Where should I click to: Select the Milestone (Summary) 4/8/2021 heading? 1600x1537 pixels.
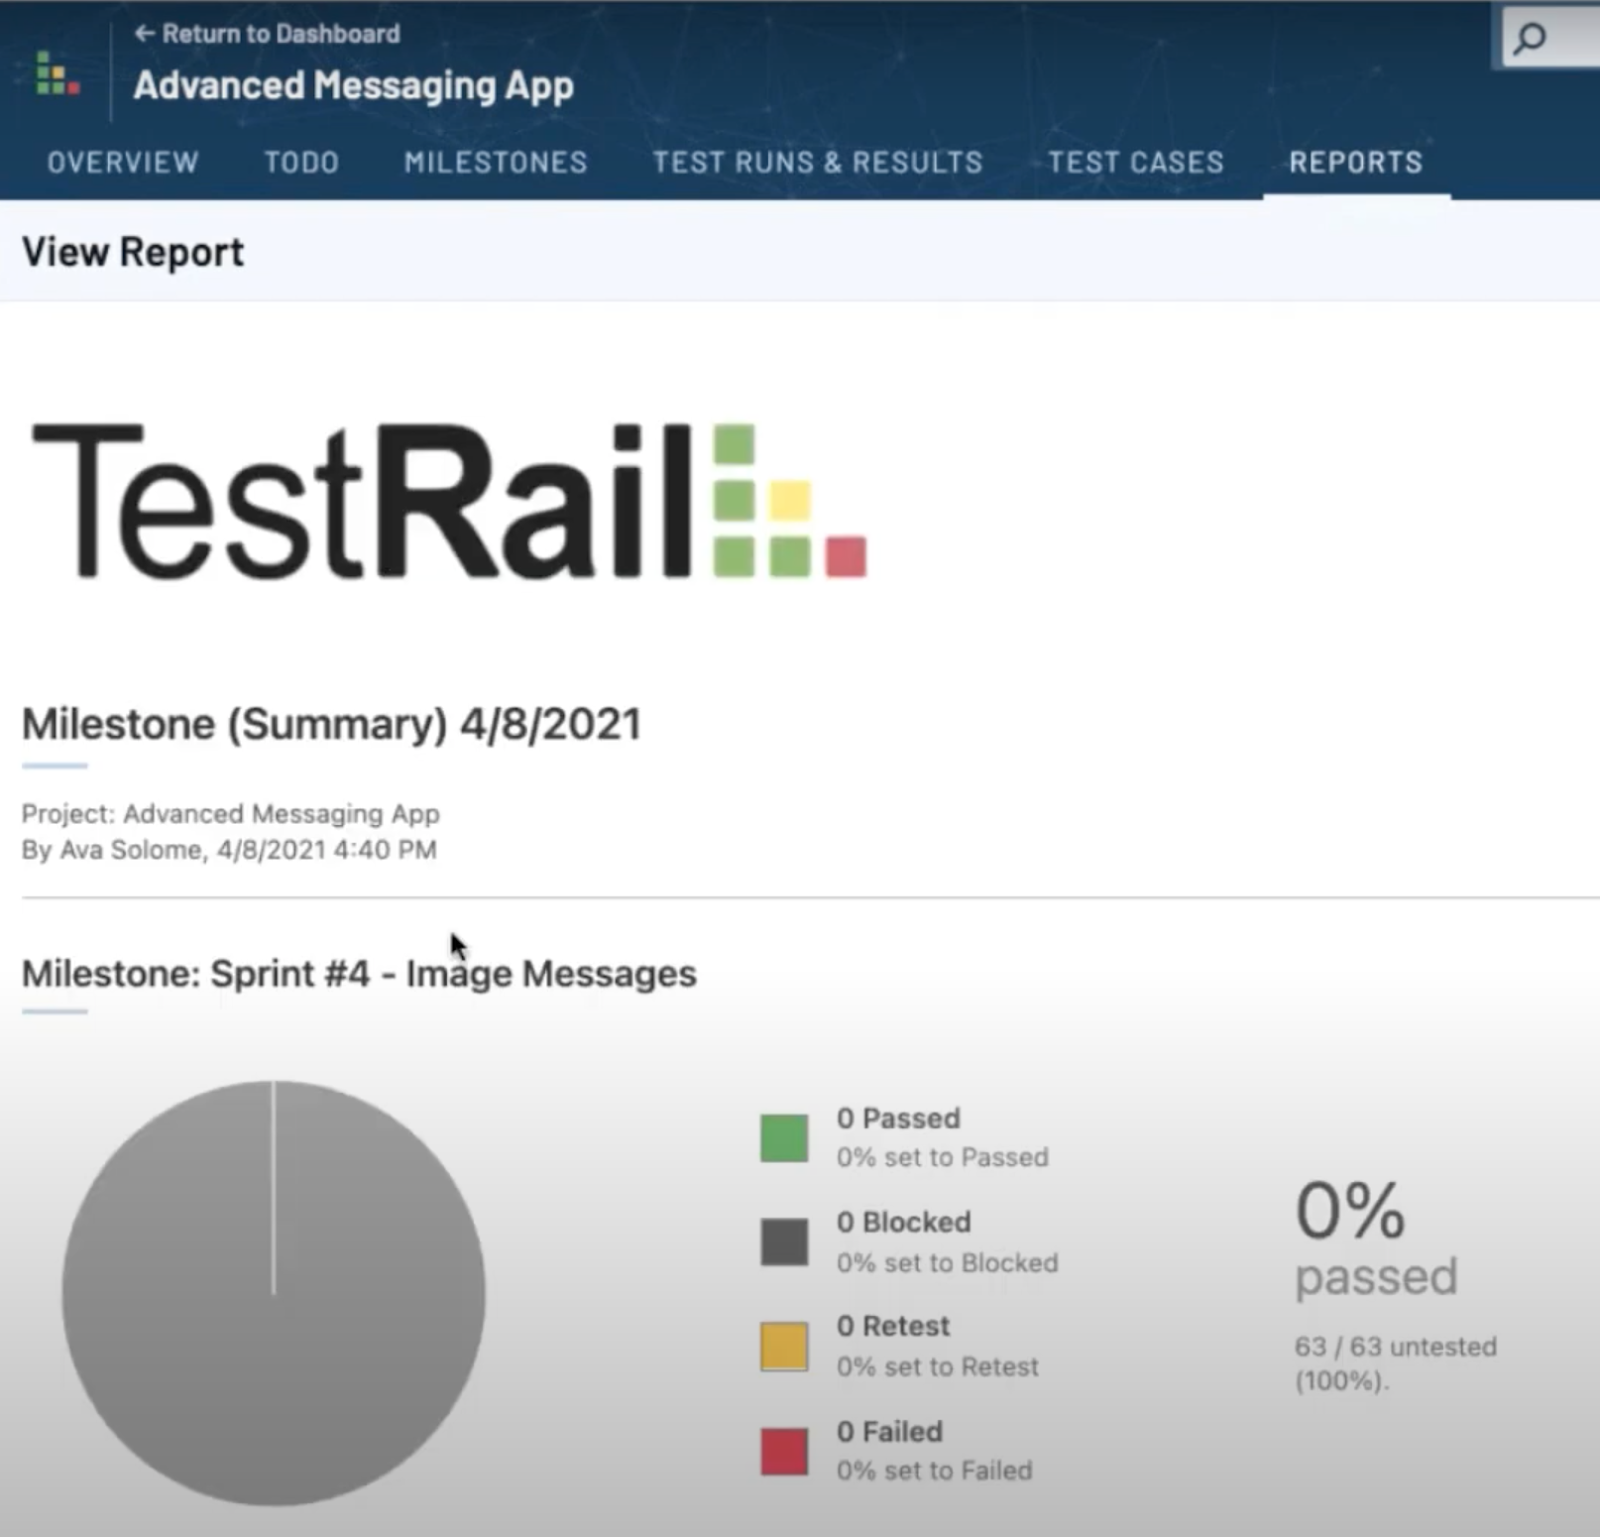pyautogui.click(x=331, y=724)
